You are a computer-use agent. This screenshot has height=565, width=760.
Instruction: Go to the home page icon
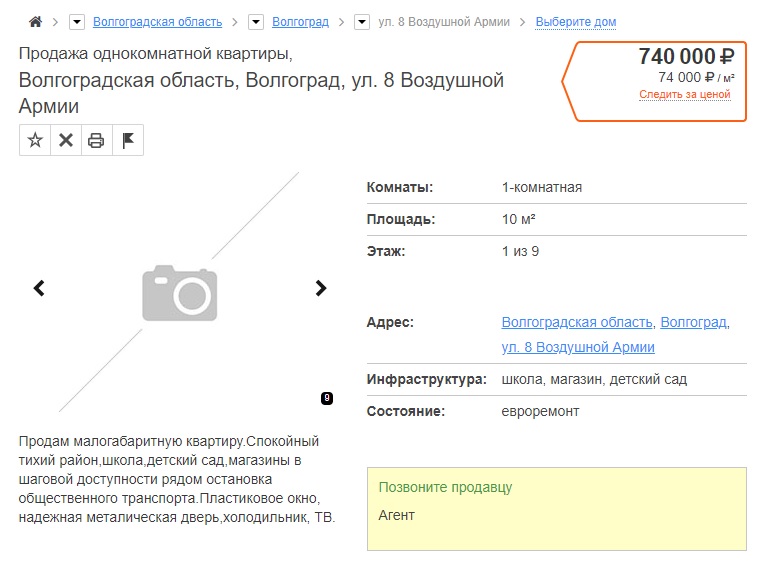tap(35, 22)
